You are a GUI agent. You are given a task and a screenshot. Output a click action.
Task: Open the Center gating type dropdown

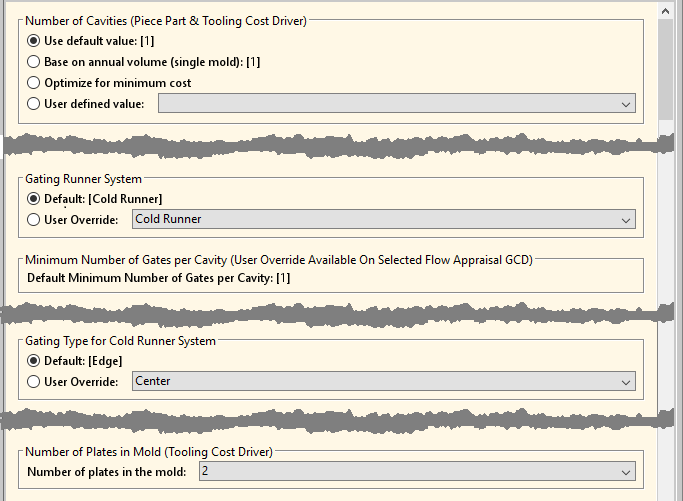point(383,381)
